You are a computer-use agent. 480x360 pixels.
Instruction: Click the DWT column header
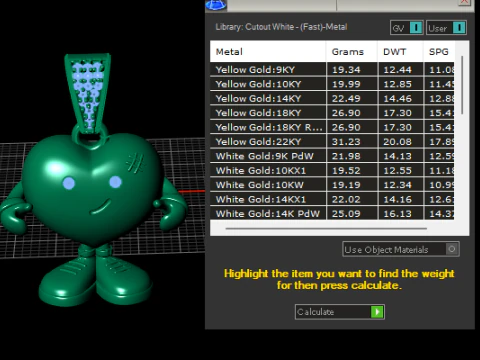tap(401, 52)
